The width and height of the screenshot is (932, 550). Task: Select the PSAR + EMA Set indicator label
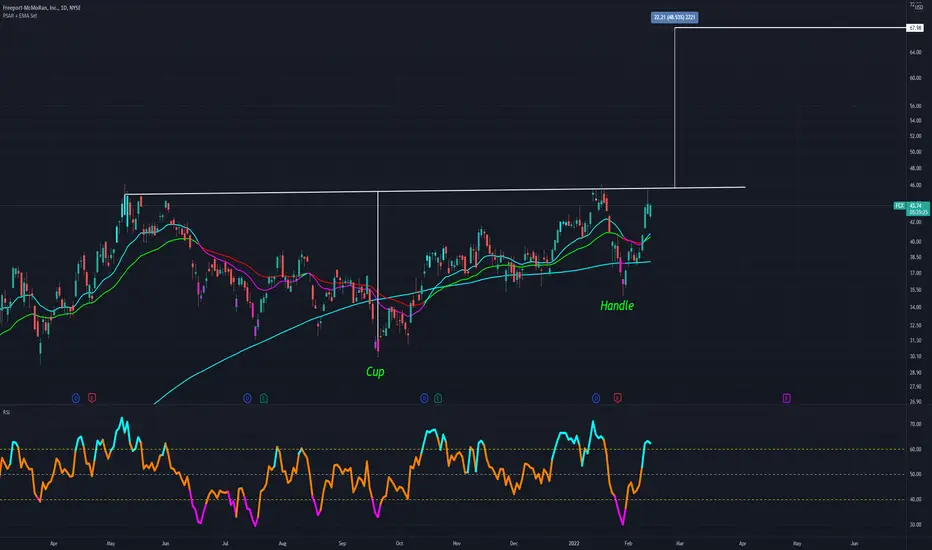coord(20,15)
